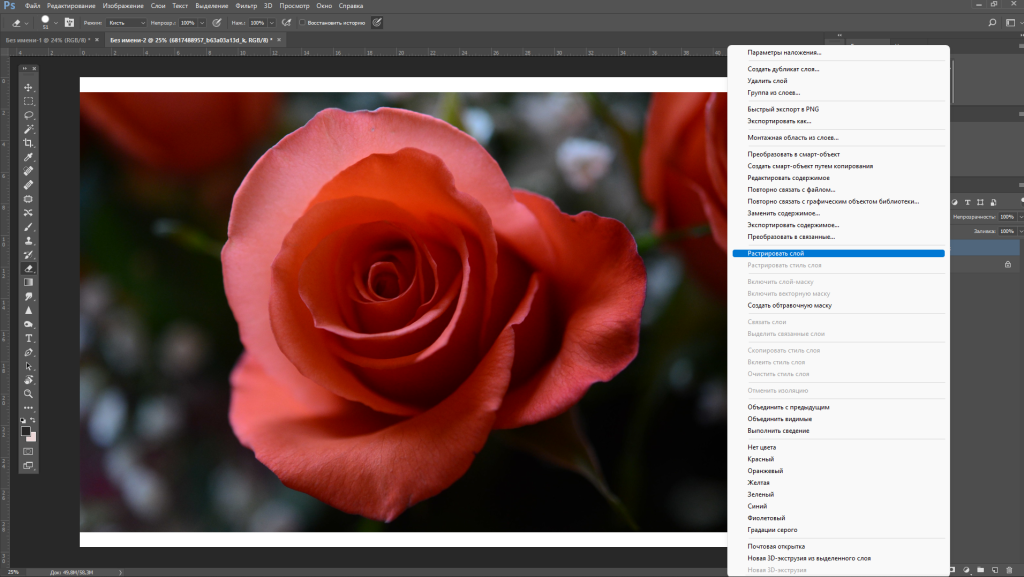The width and height of the screenshot is (1024, 577).
Task: Click the foreground color swatch
Action: click(26, 431)
